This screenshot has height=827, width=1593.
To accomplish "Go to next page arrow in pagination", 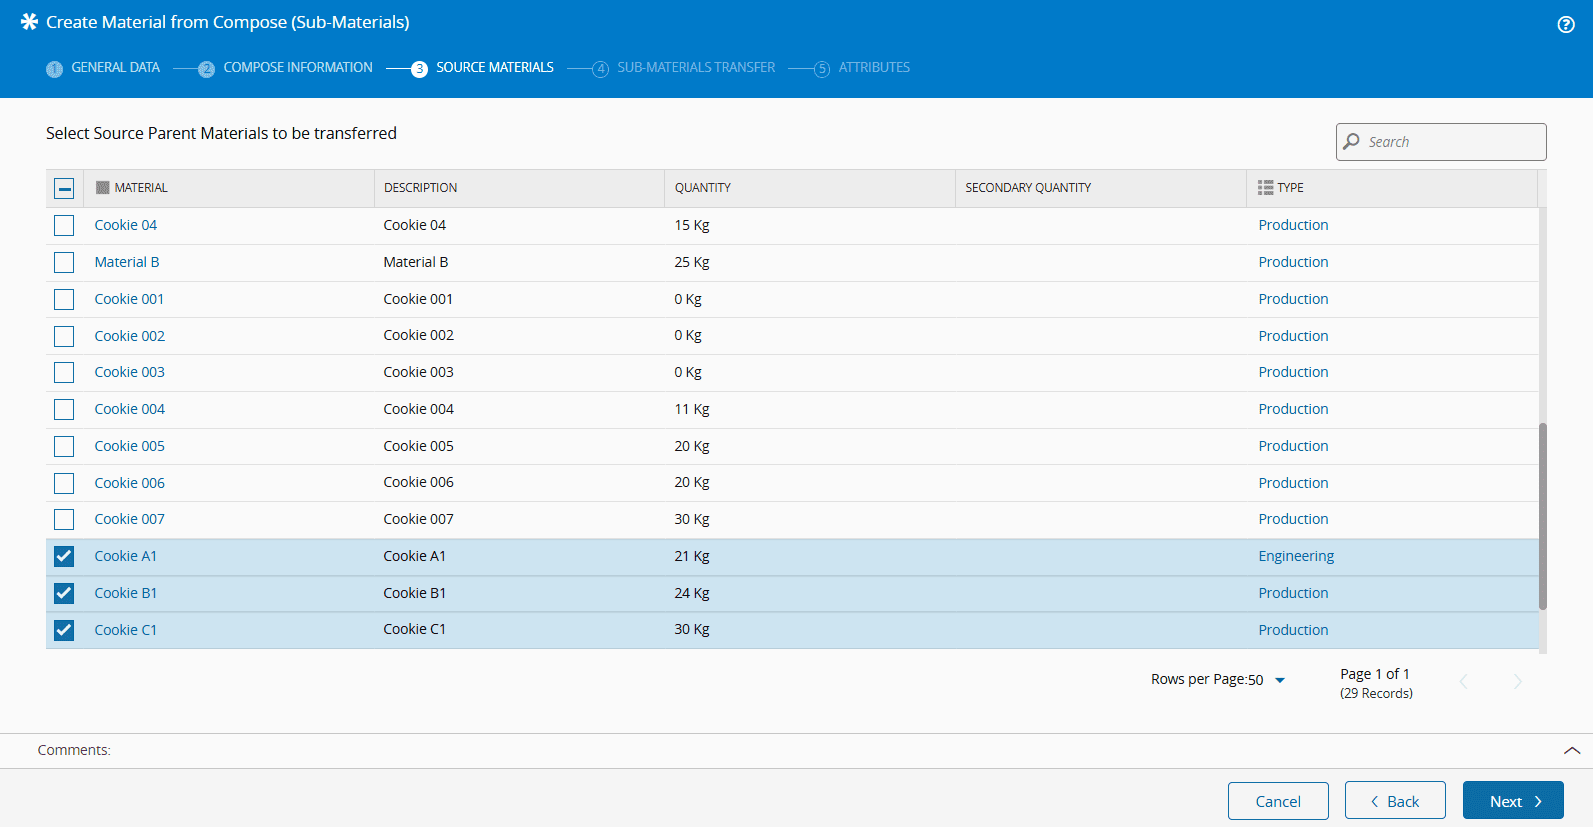I will [1517, 682].
